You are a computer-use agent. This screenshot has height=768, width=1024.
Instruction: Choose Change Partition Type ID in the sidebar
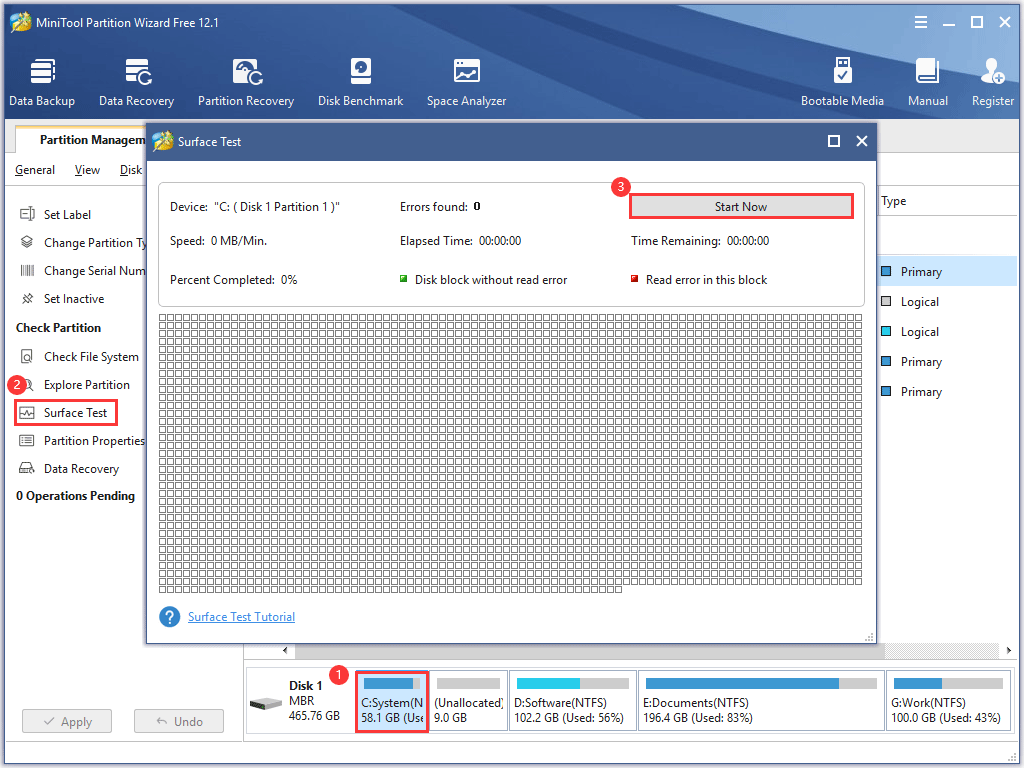click(x=83, y=242)
